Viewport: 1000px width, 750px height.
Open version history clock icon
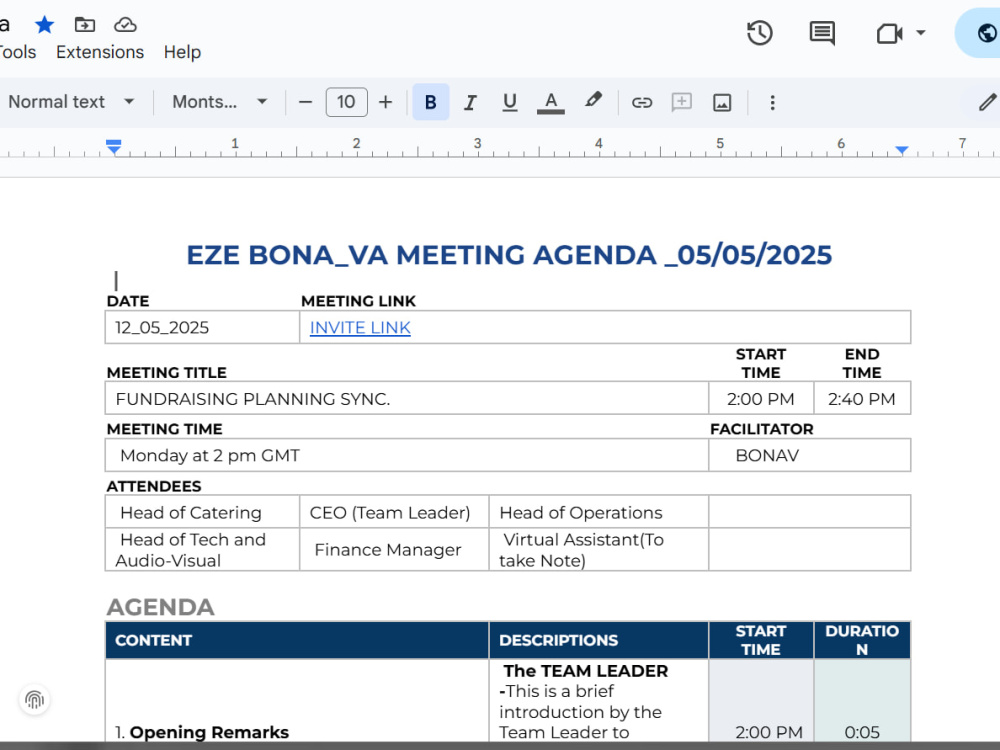tap(760, 33)
